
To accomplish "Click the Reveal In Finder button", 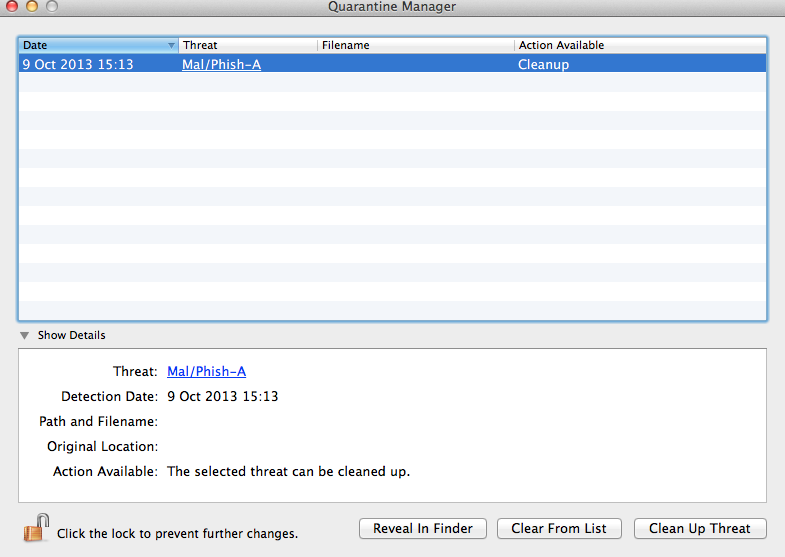I will [x=423, y=528].
